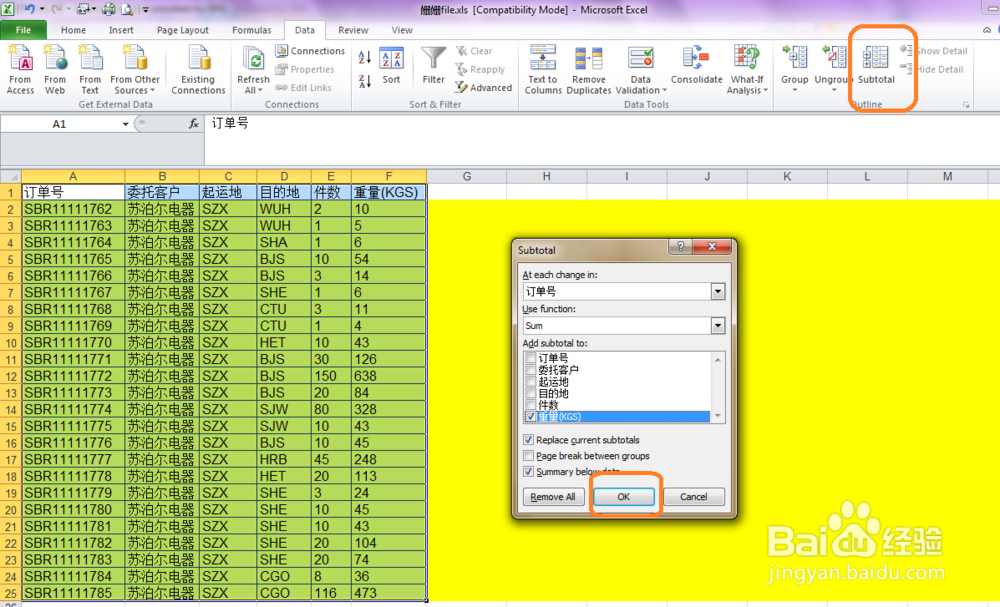The image size is (1000, 607).
Task: Click Reapply filter
Action: coord(480,69)
